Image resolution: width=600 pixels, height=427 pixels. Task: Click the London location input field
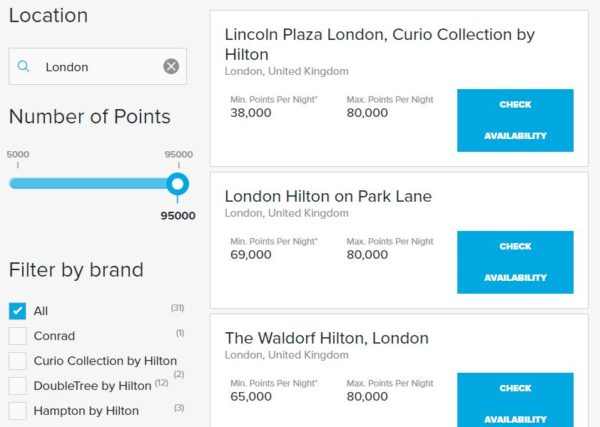(x=98, y=67)
